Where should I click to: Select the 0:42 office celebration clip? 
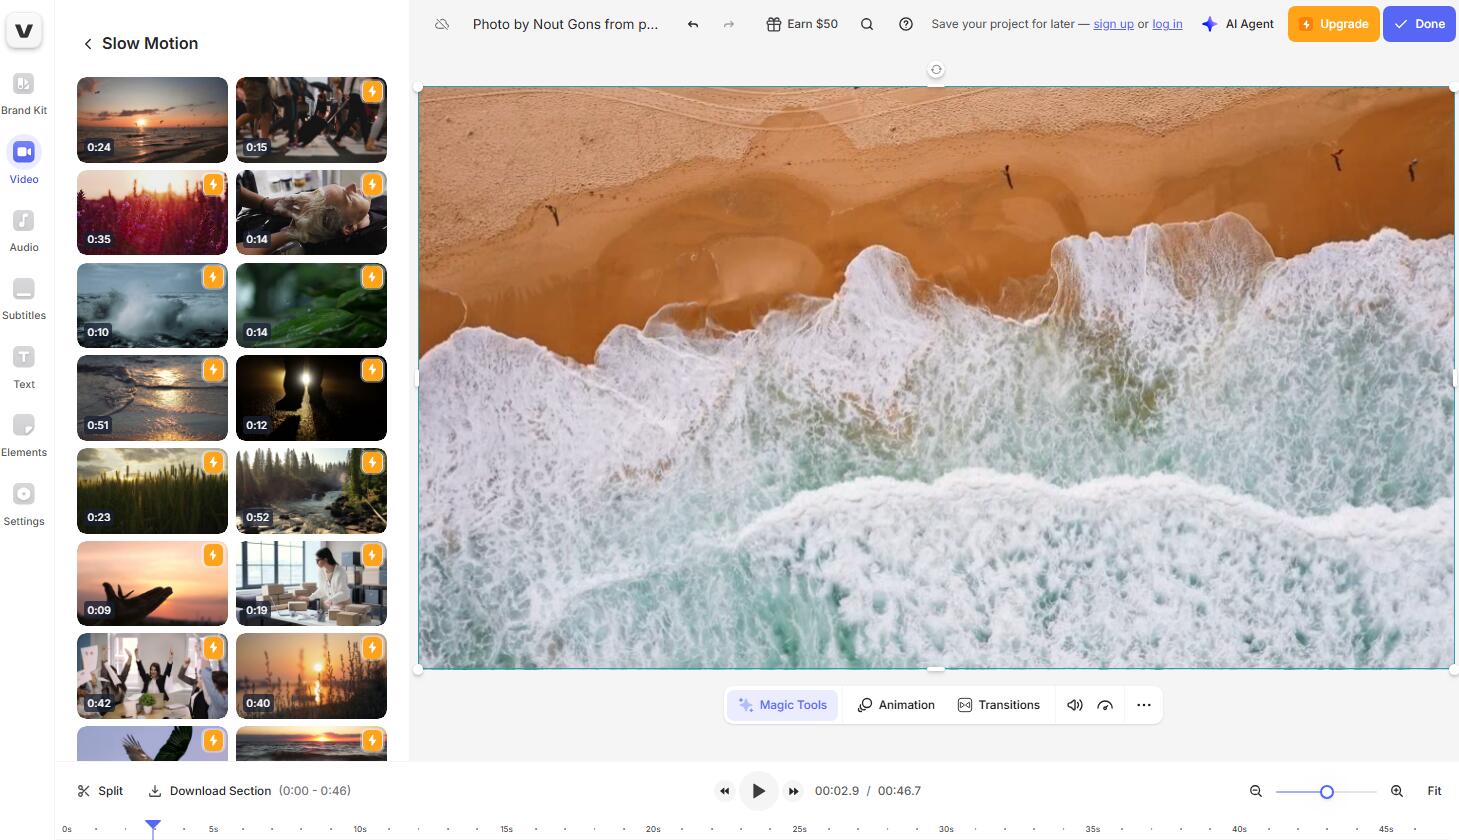[x=152, y=676]
